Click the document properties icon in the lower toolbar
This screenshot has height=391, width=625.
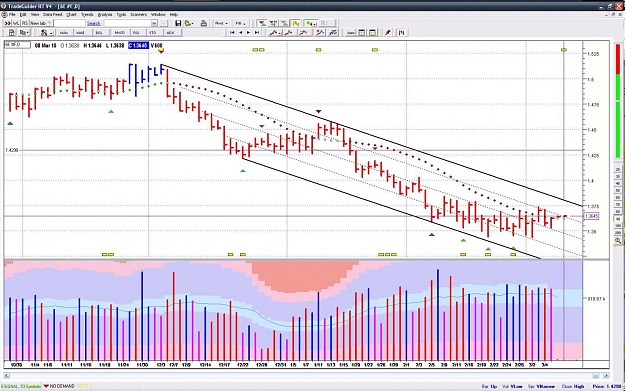pos(12,33)
